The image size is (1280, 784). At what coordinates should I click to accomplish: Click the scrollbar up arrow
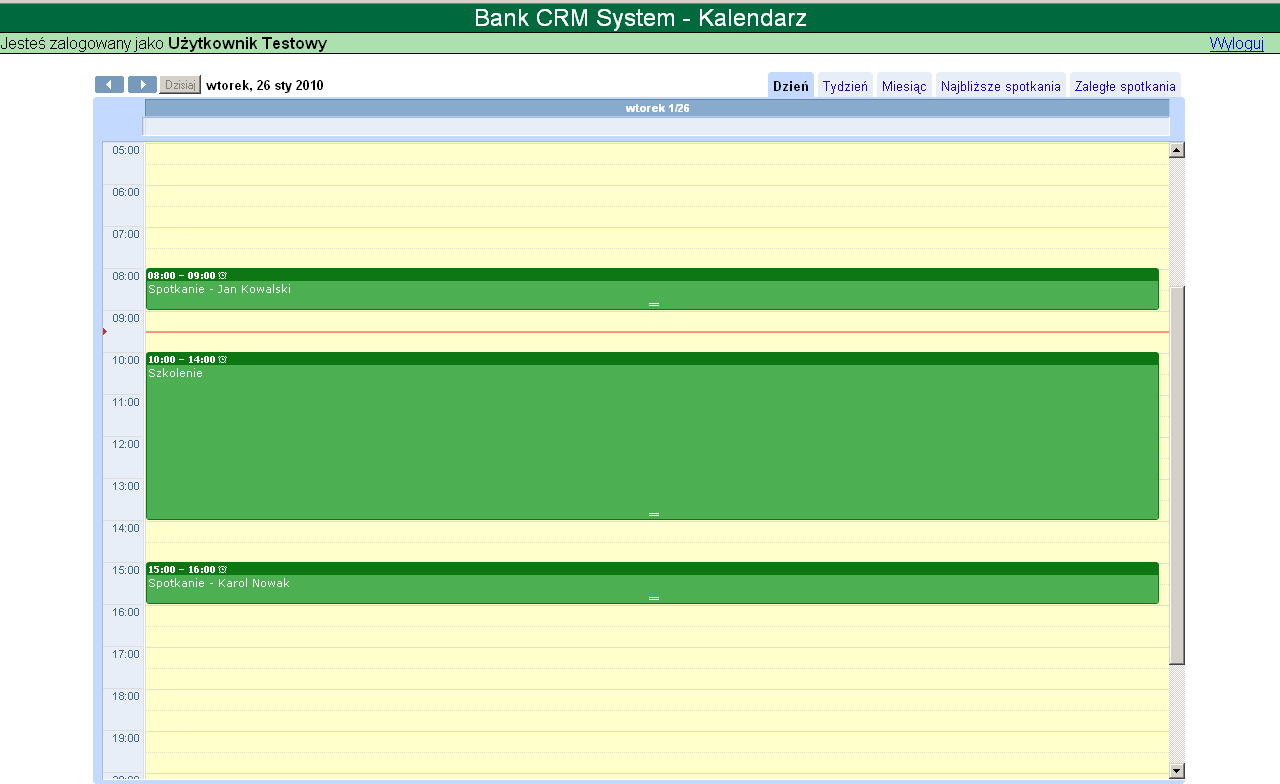click(x=1177, y=150)
